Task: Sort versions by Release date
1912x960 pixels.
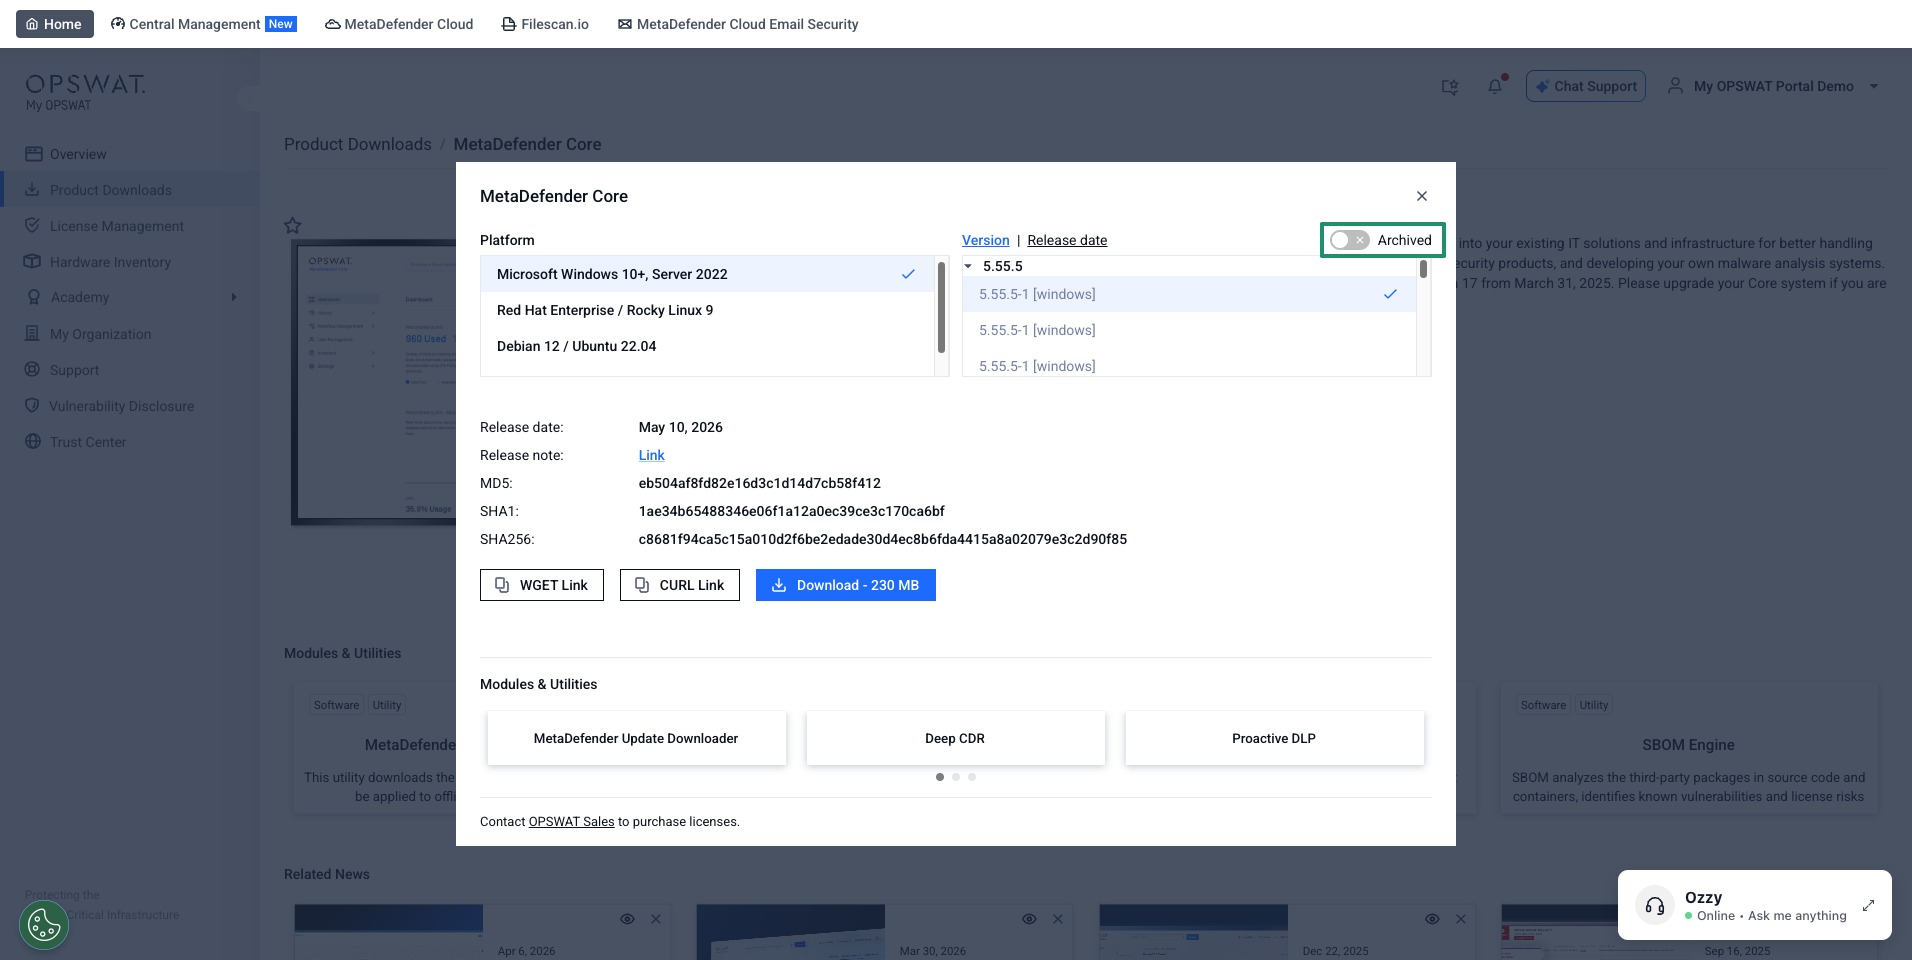Action: point(1067,240)
